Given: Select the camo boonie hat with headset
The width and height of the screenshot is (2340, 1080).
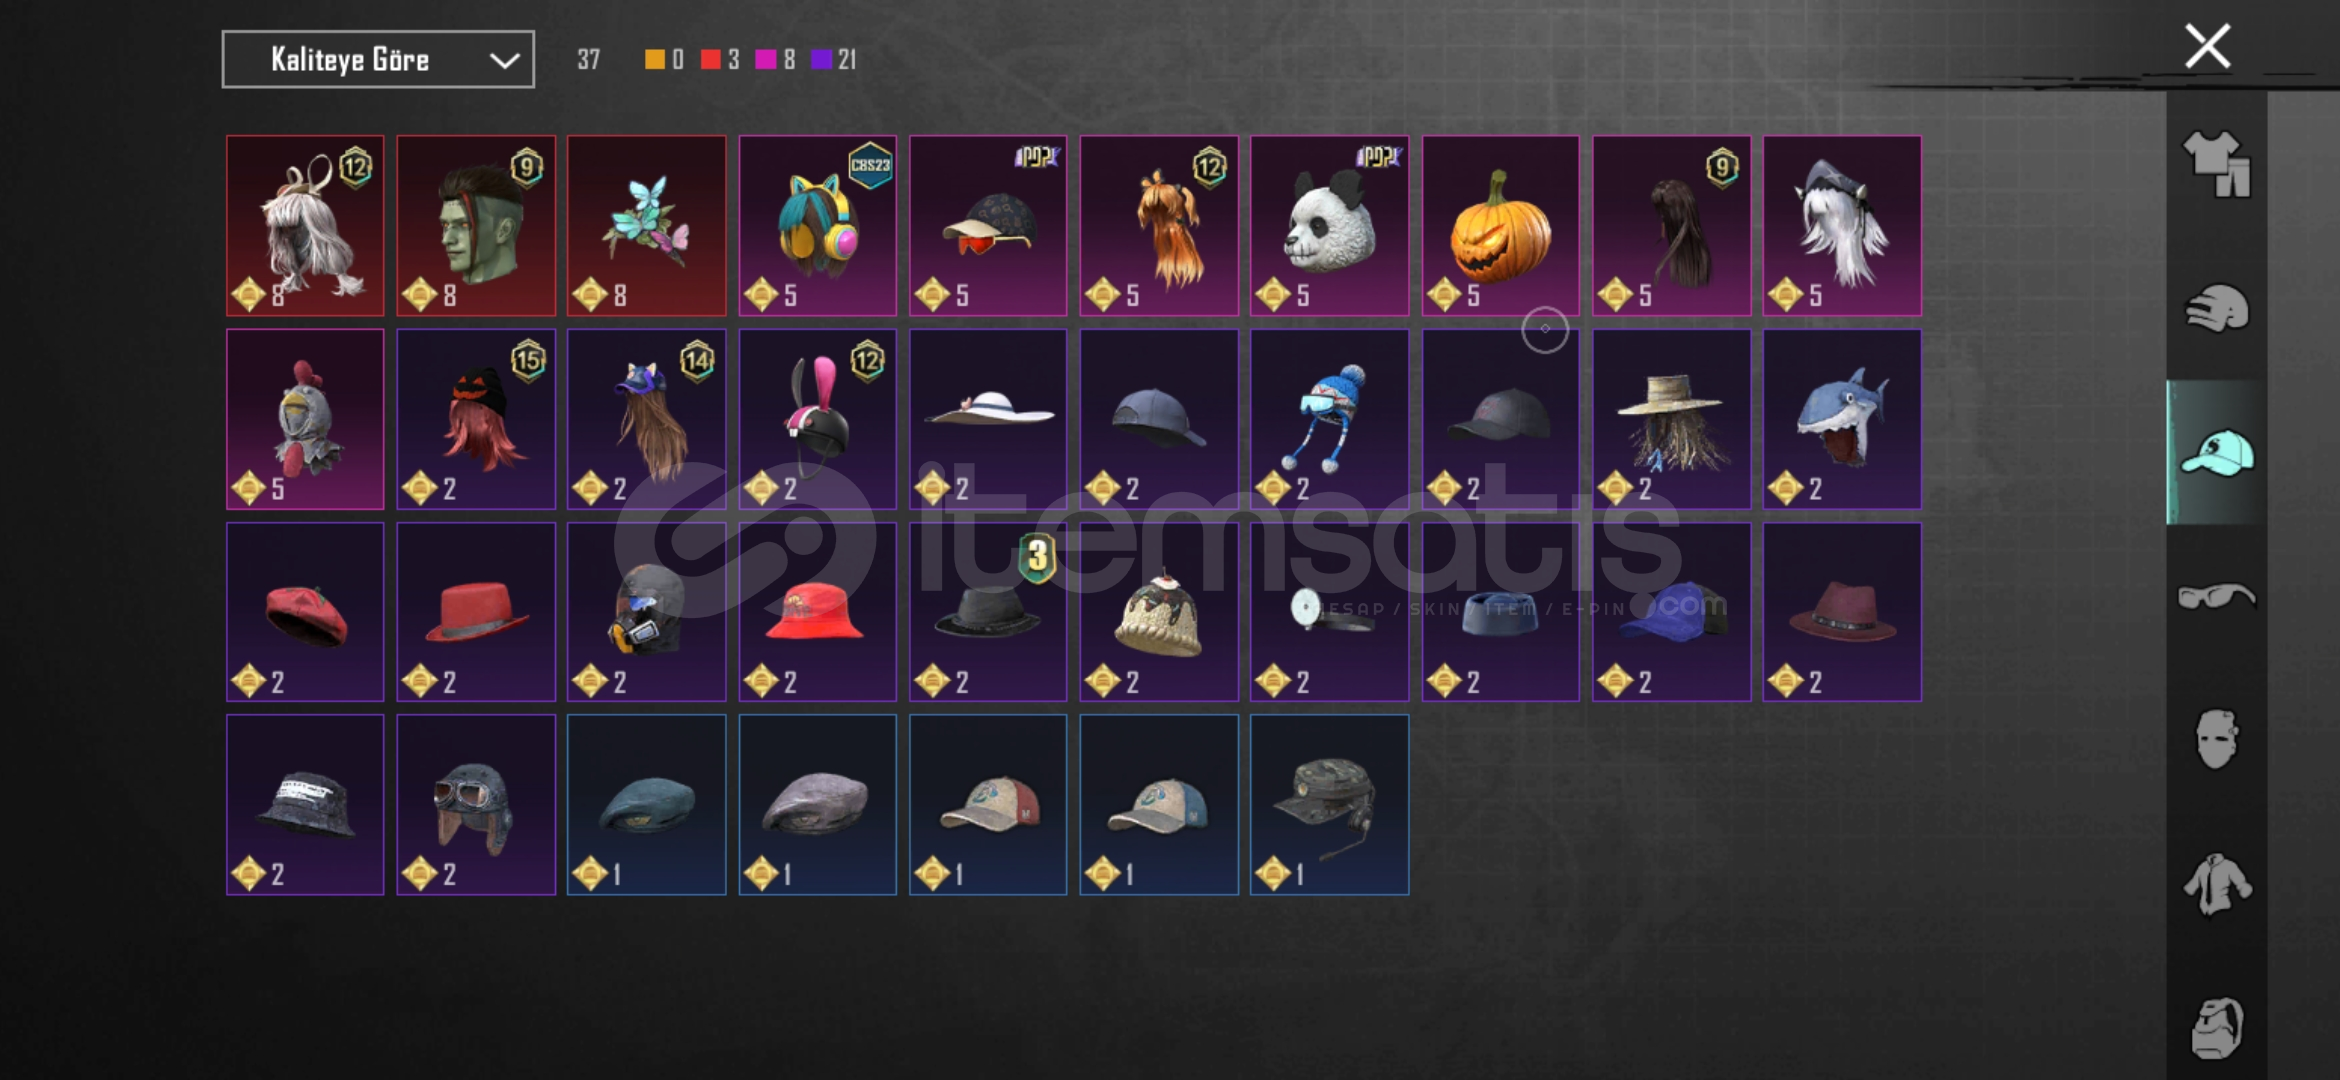Looking at the screenshot, I should 1329,805.
